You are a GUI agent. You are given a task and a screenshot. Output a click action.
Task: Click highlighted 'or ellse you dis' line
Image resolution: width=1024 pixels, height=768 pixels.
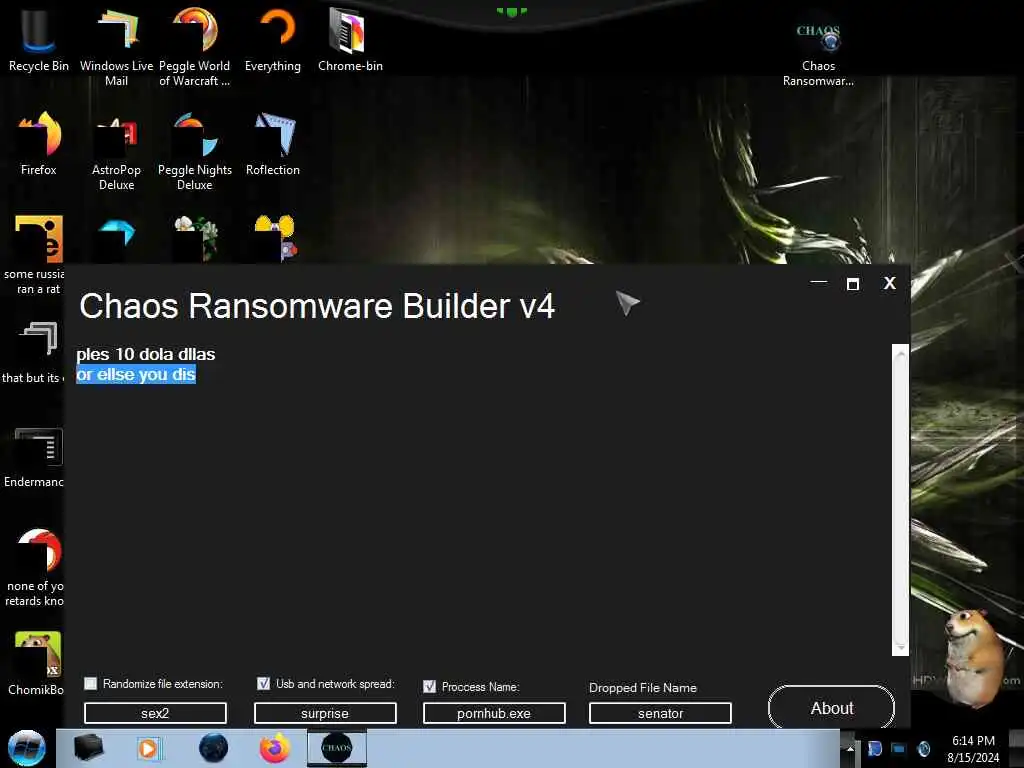point(136,374)
